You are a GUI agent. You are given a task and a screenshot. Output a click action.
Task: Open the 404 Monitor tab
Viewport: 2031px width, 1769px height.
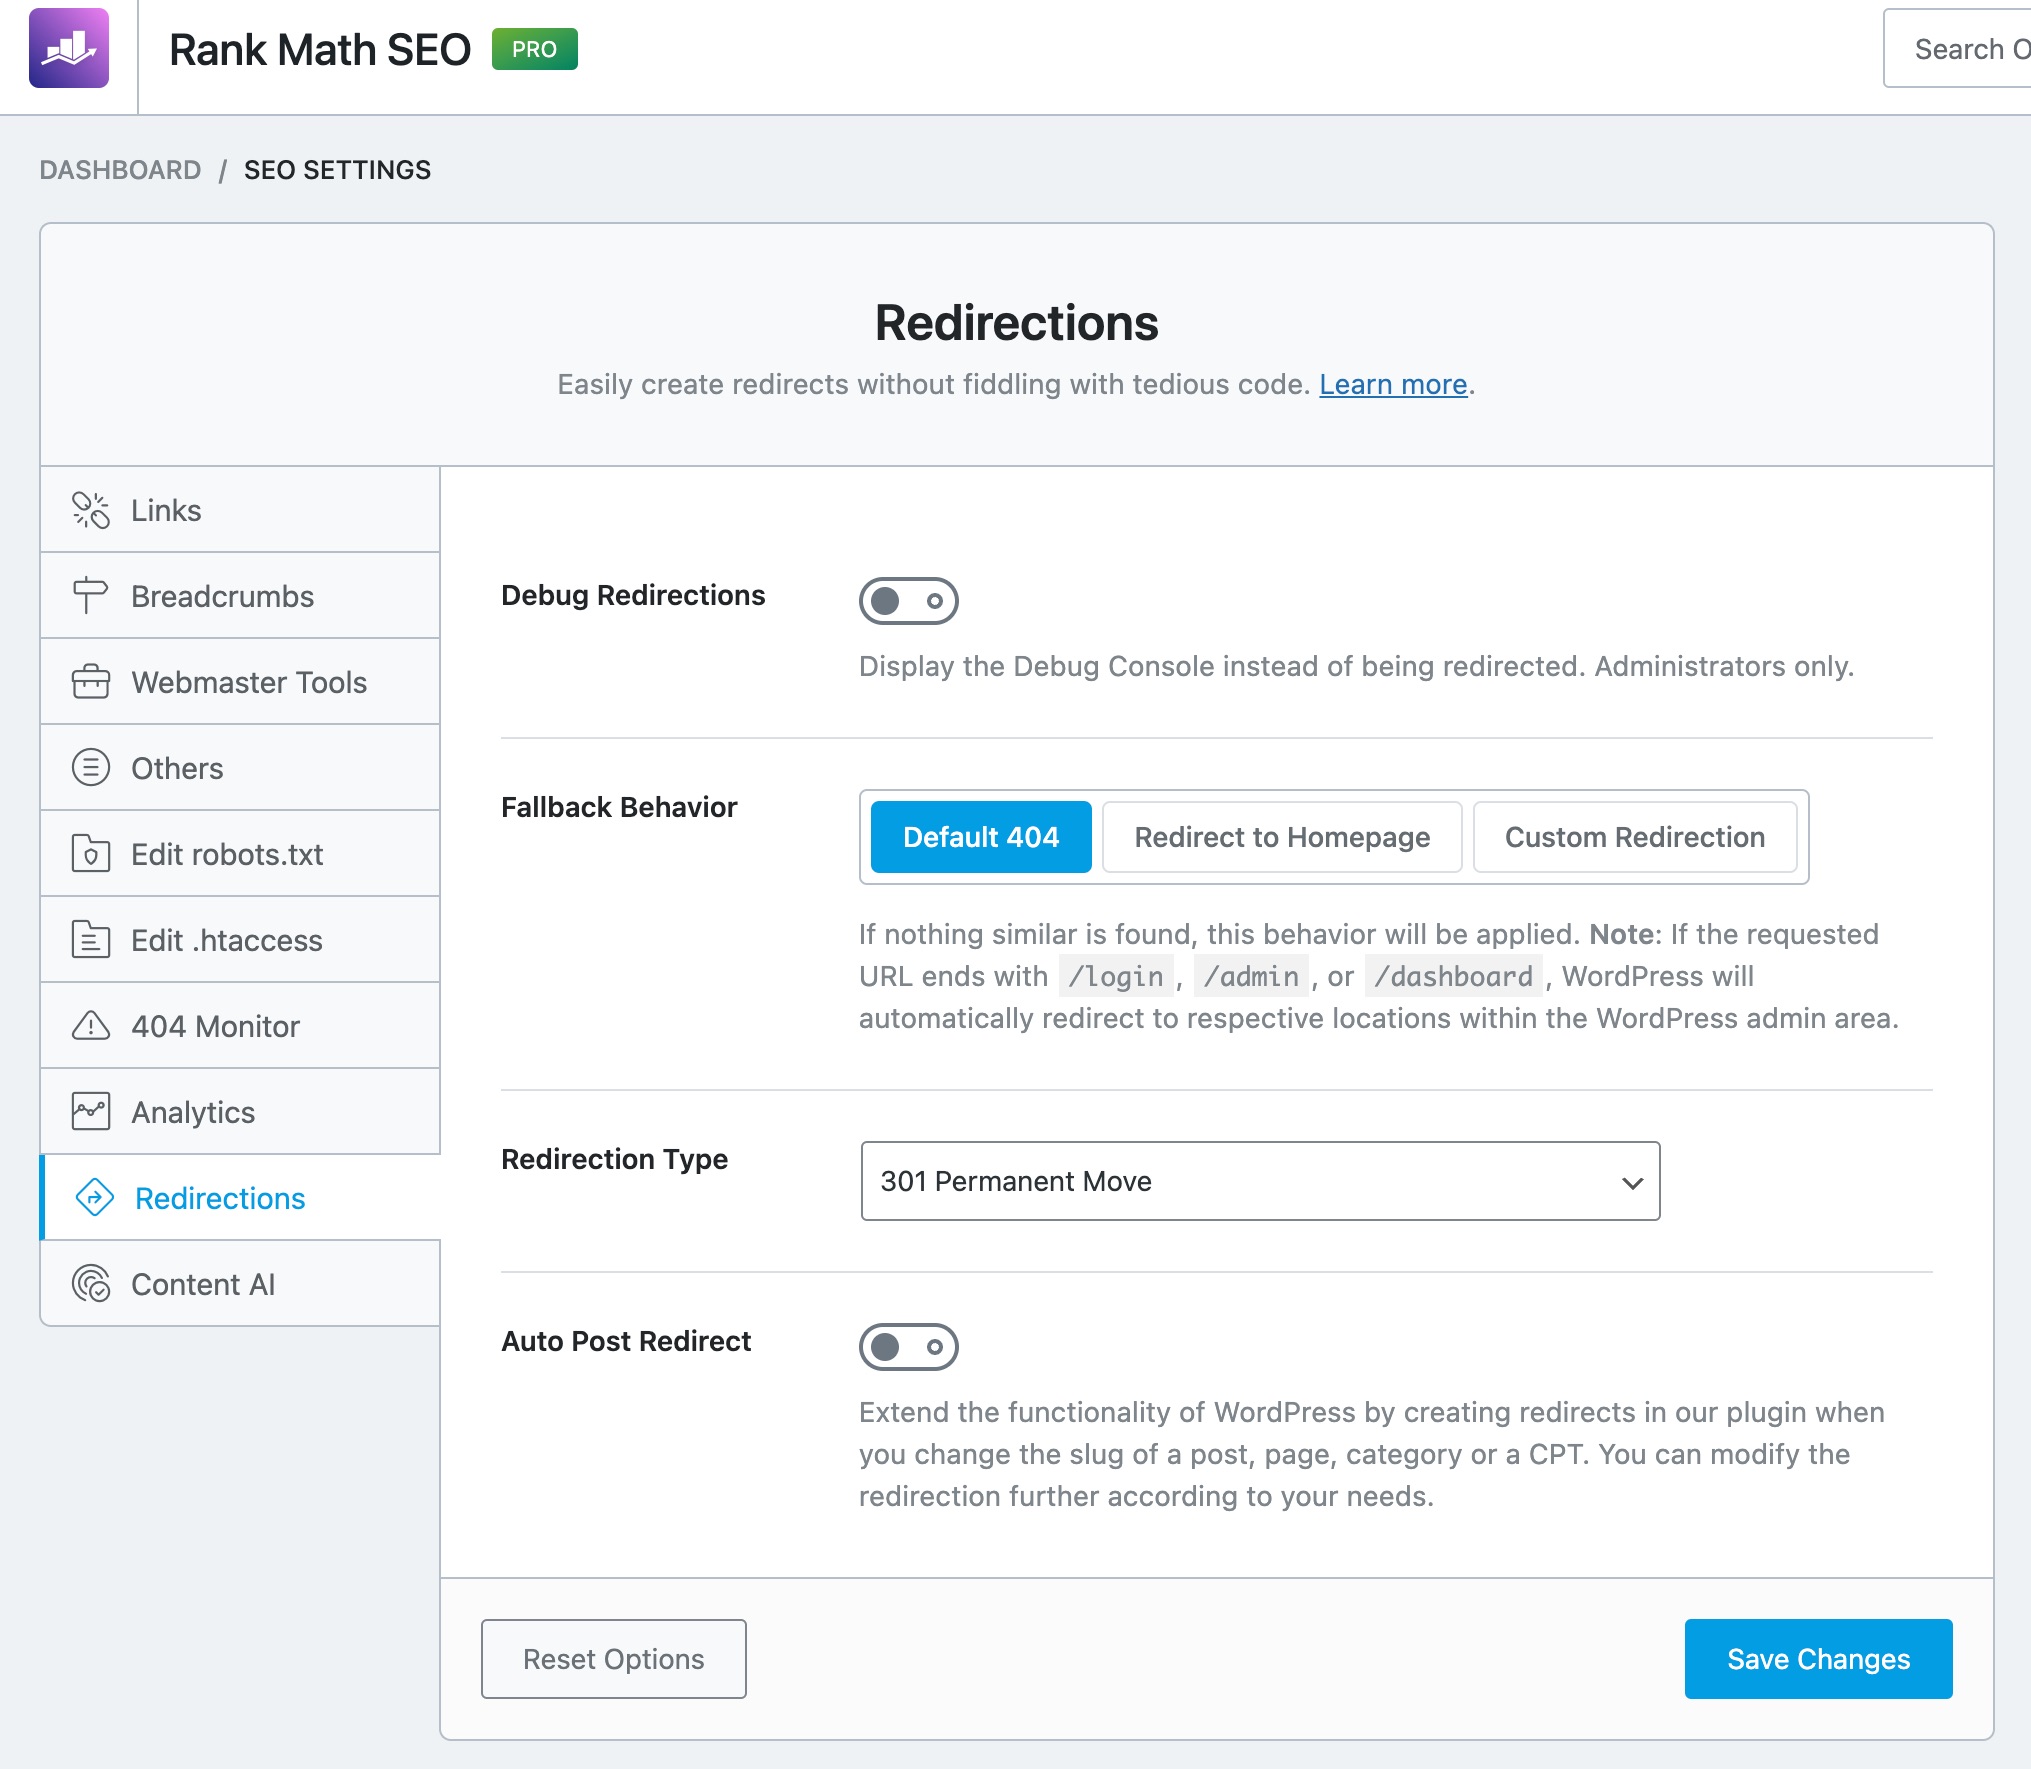[240, 1026]
